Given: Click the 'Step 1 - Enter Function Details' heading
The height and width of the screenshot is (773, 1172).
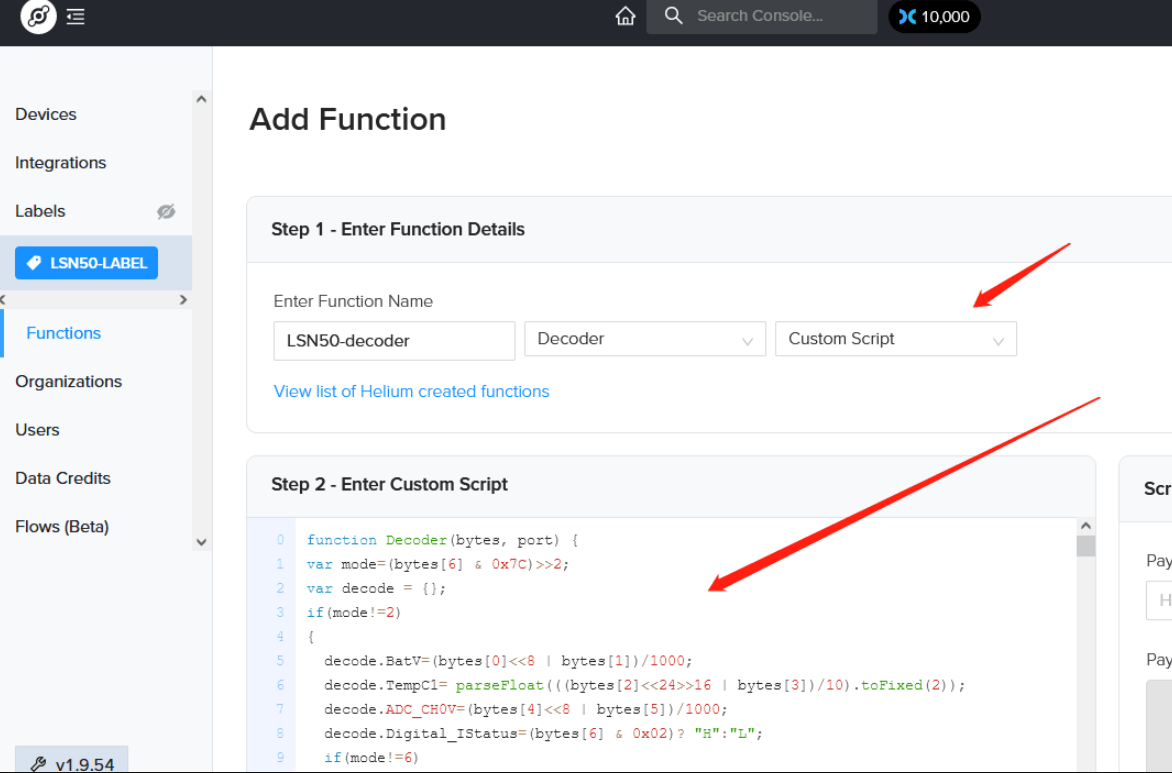Looking at the screenshot, I should click(398, 230).
